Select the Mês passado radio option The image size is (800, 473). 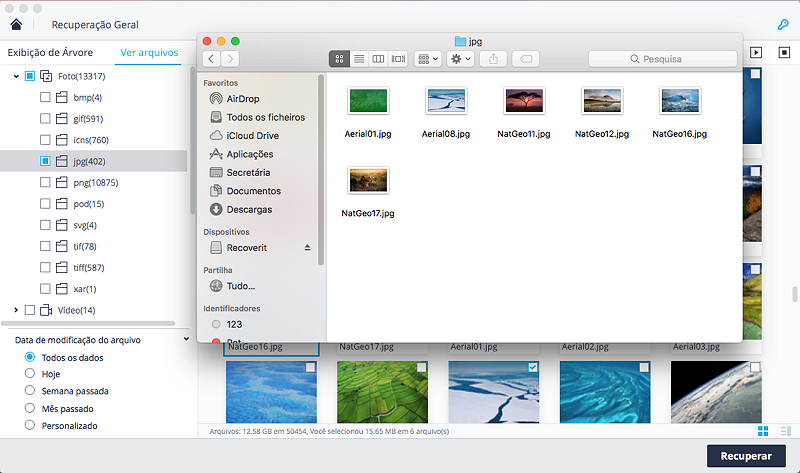click(30, 408)
